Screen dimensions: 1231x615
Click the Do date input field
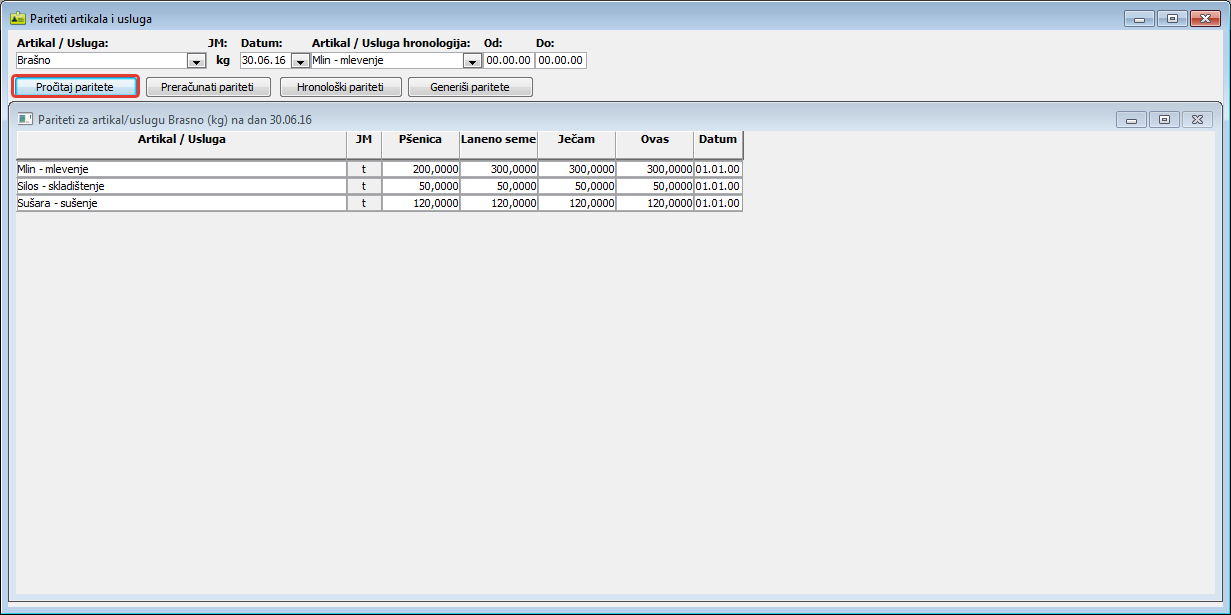pyautogui.click(x=560, y=60)
